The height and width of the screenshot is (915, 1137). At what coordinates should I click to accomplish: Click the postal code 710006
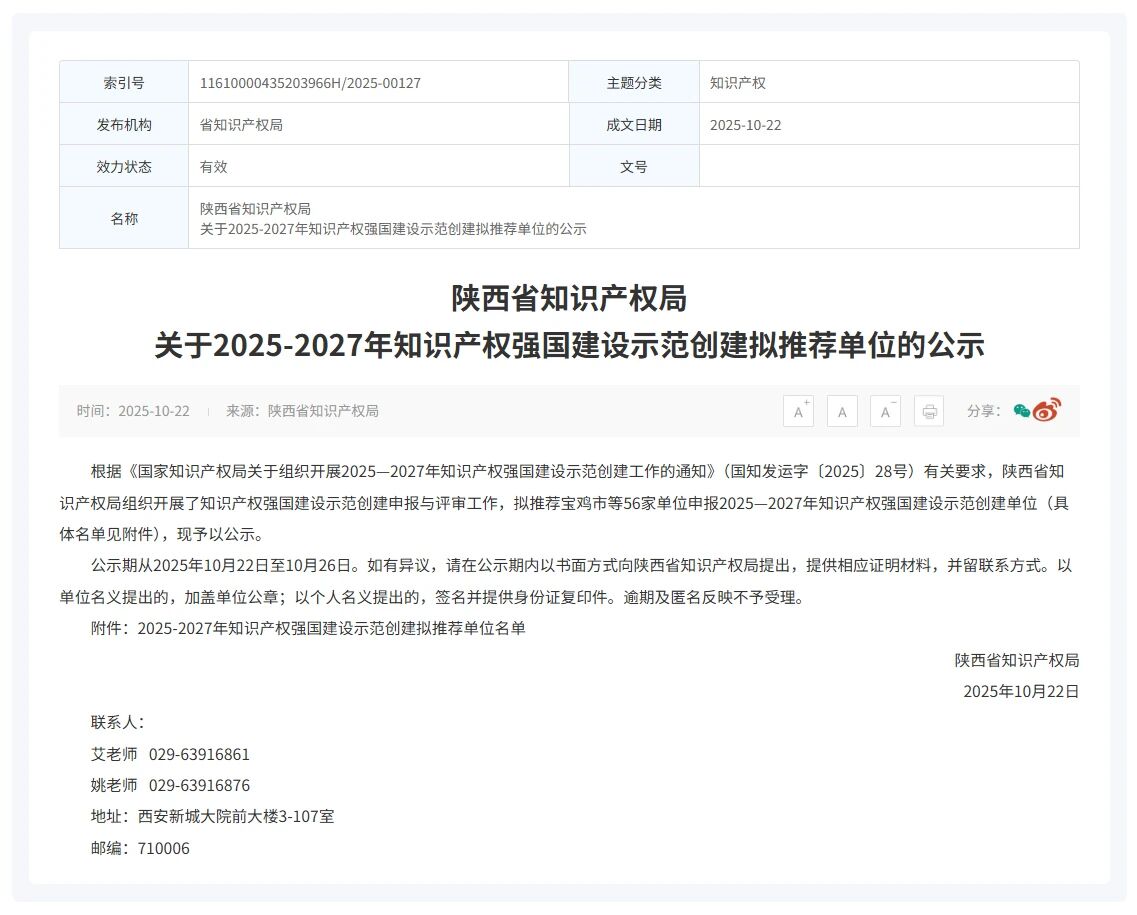coord(164,848)
